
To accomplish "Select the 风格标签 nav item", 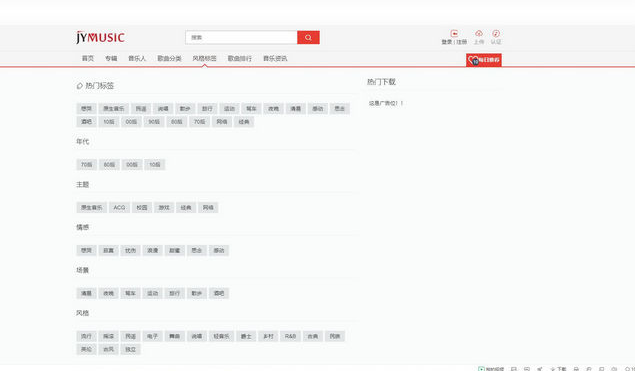I will coord(204,58).
